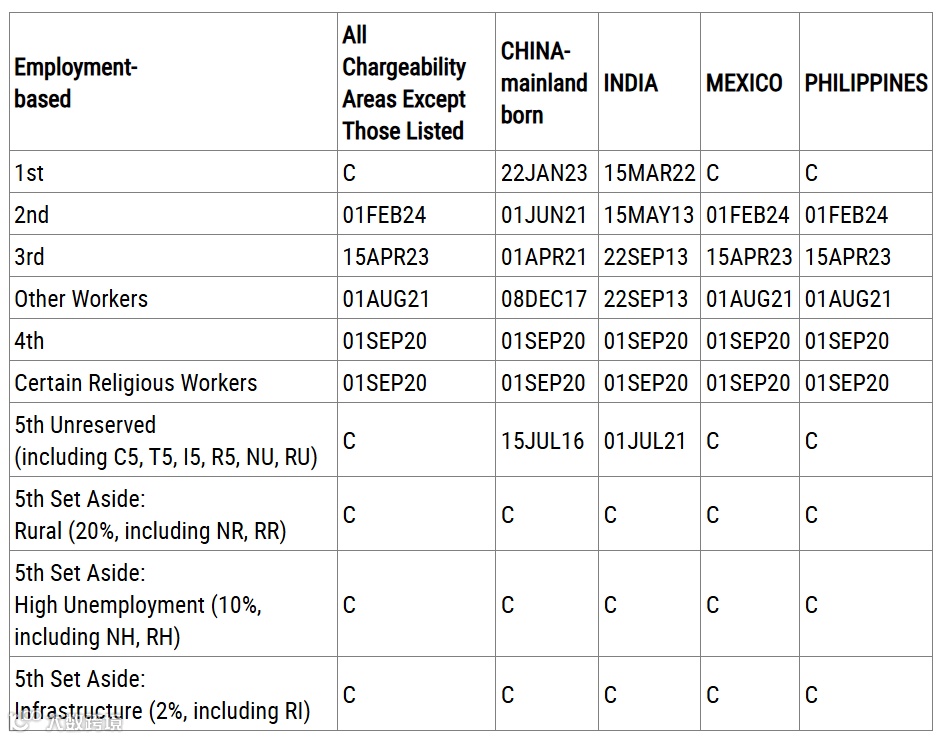
Task: Click the 01APR21 China 3rd-preference cell
Action: (x=544, y=257)
